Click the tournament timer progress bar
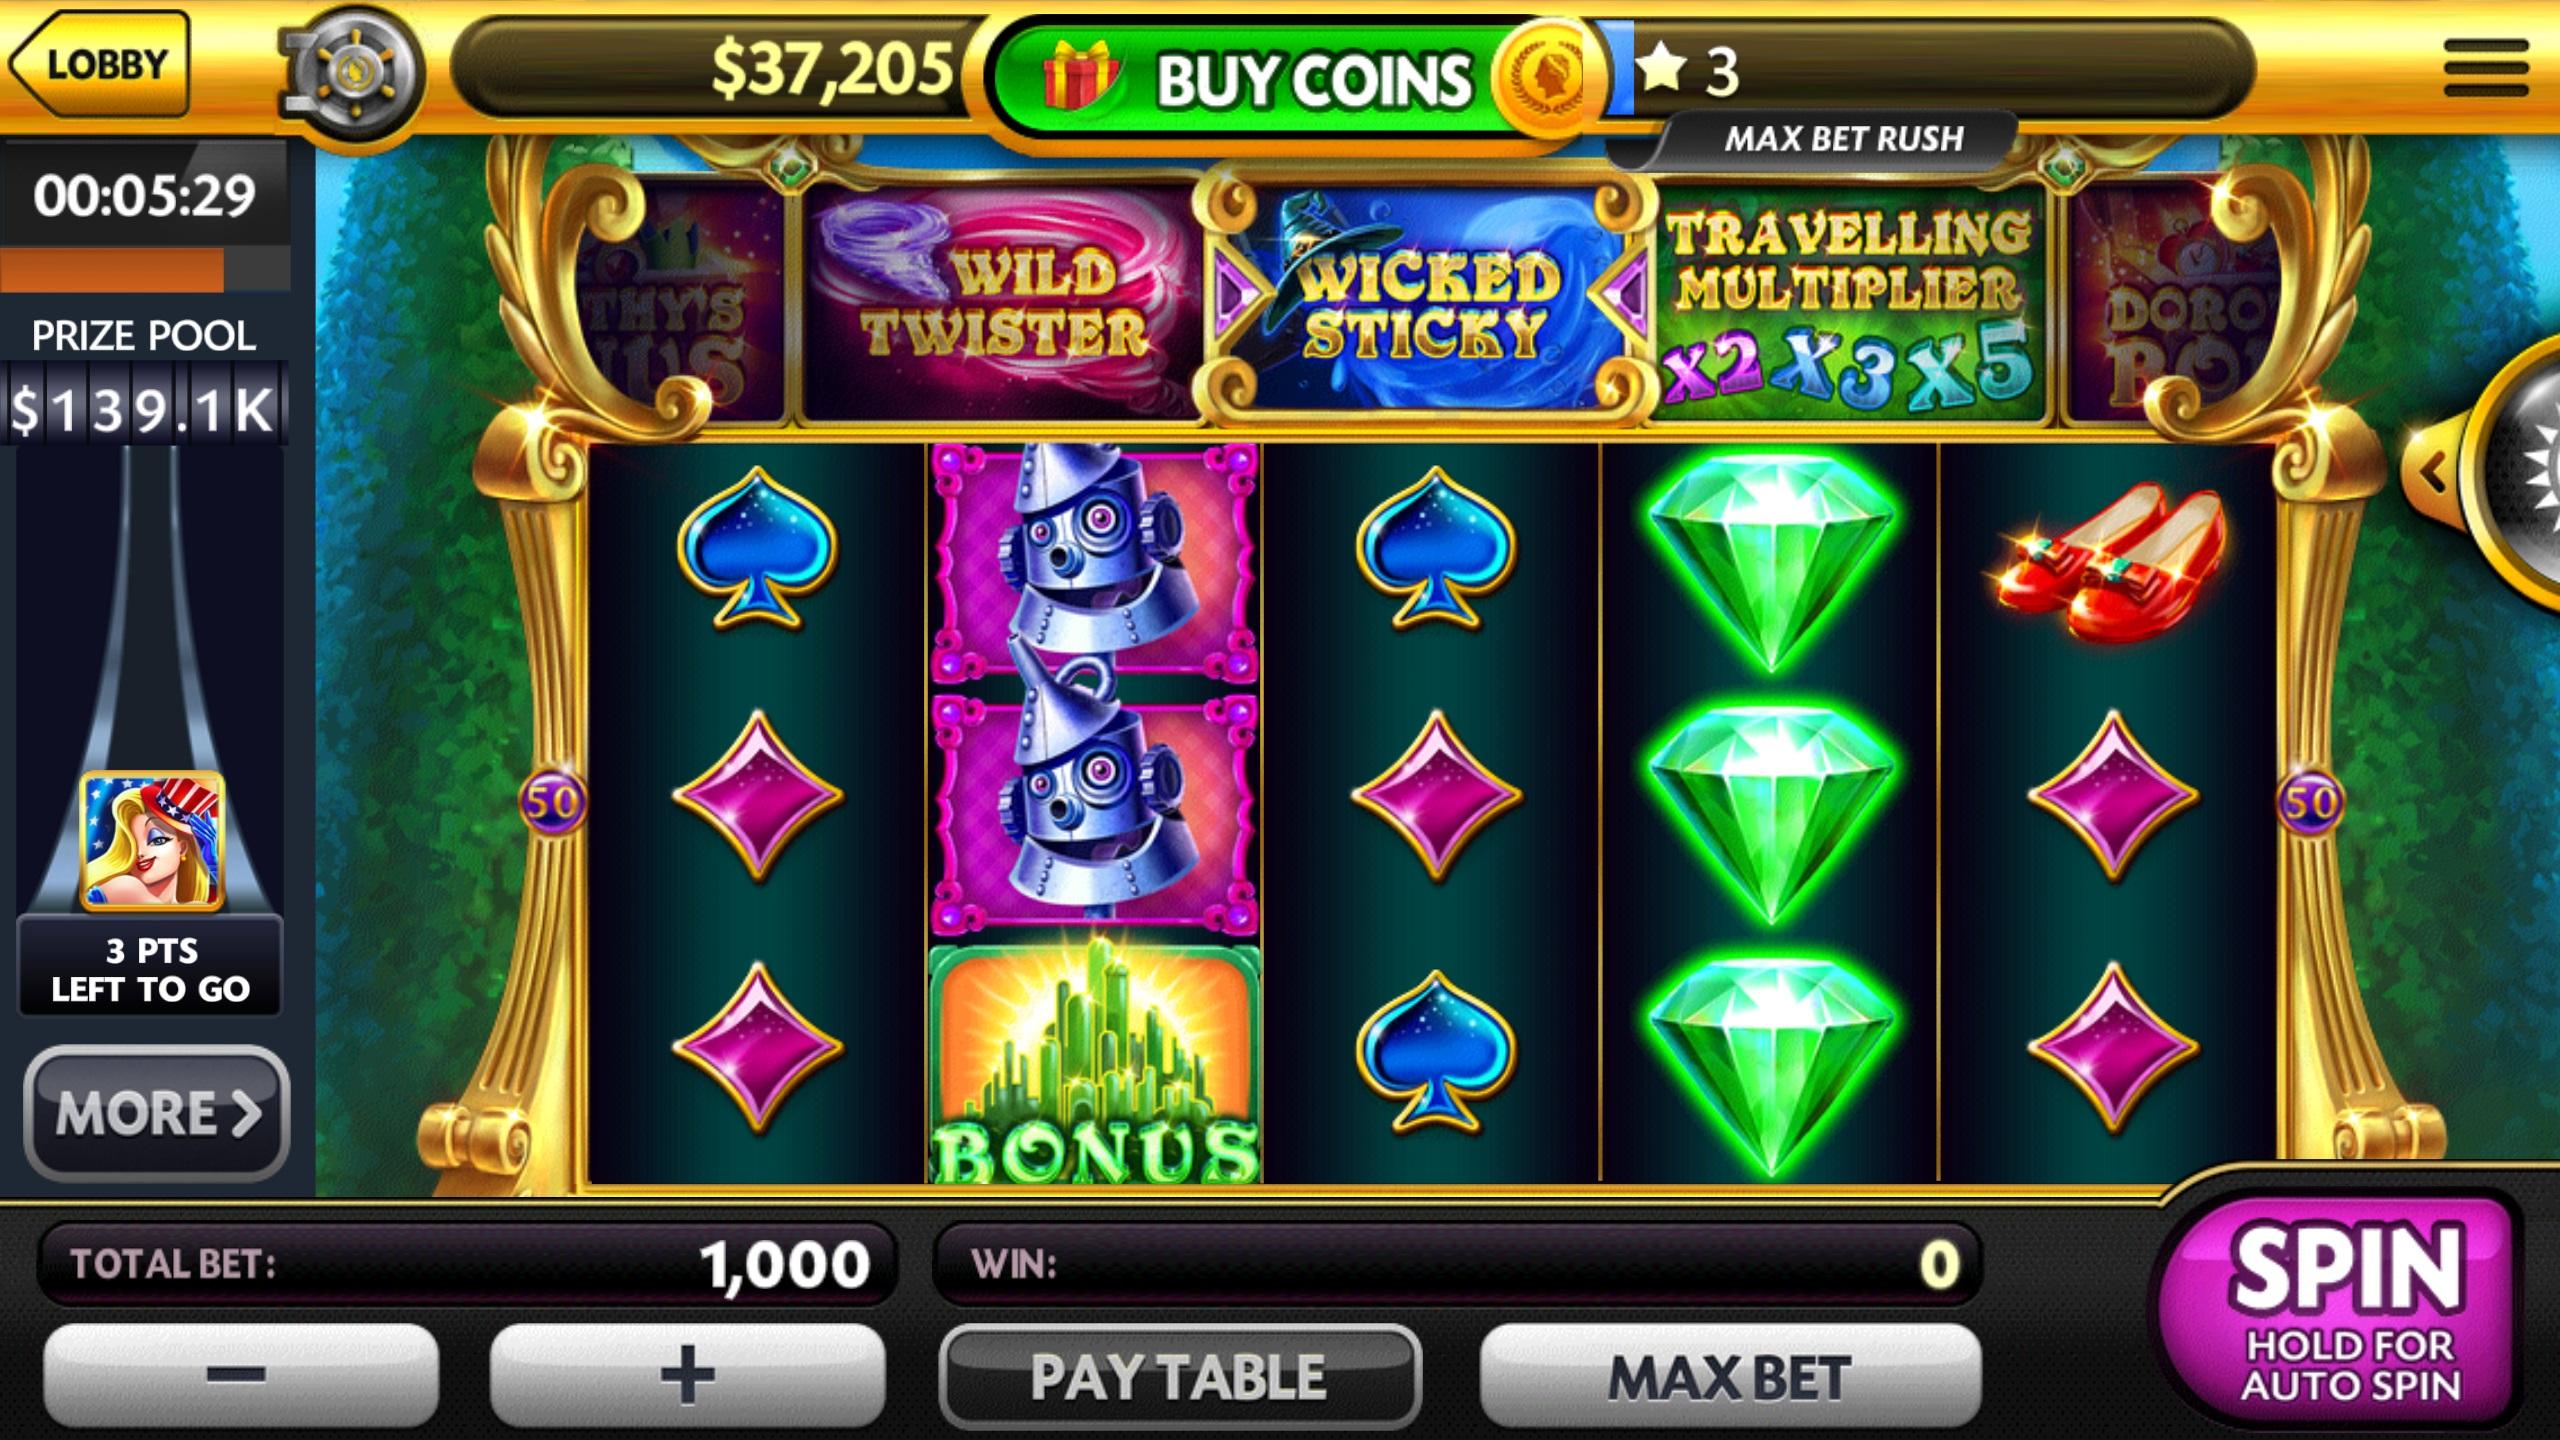This screenshot has height=1440, width=2560. coord(145,270)
